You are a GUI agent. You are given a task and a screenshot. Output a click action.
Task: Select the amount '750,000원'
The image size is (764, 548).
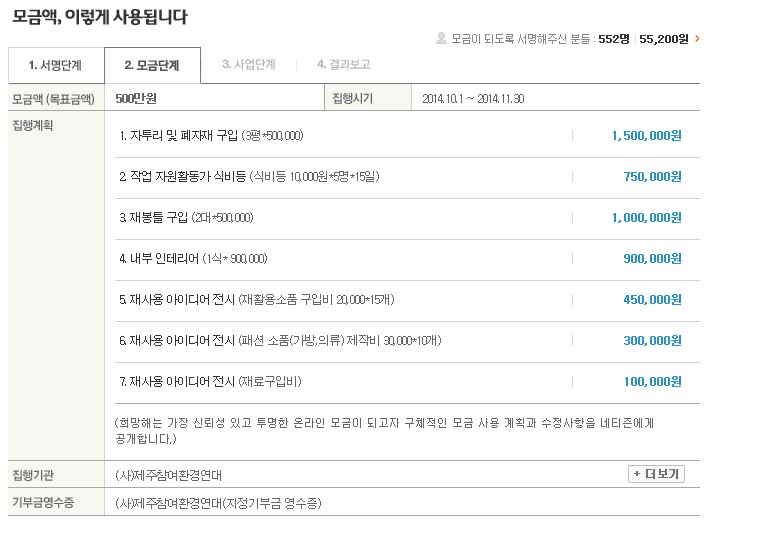click(x=652, y=176)
